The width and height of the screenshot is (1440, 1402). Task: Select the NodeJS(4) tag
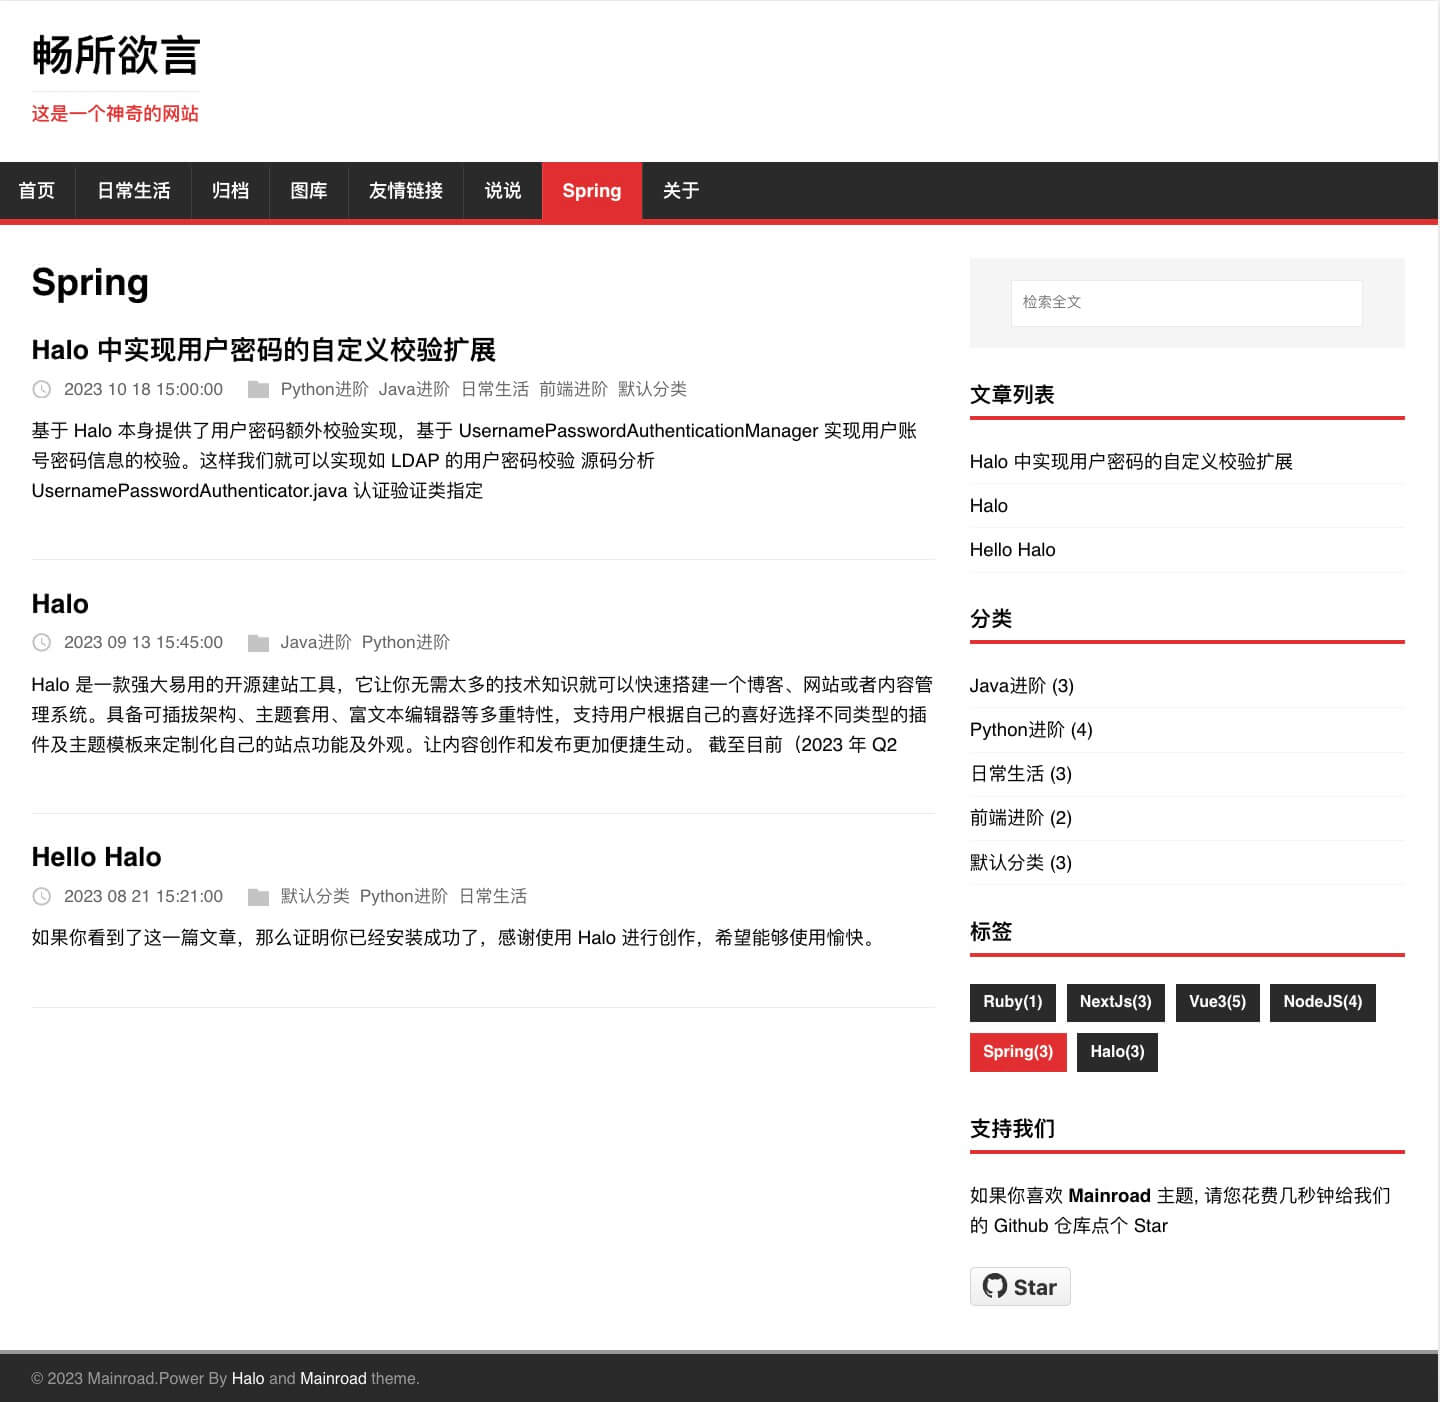pyautogui.click(x=1323, y=1002)
